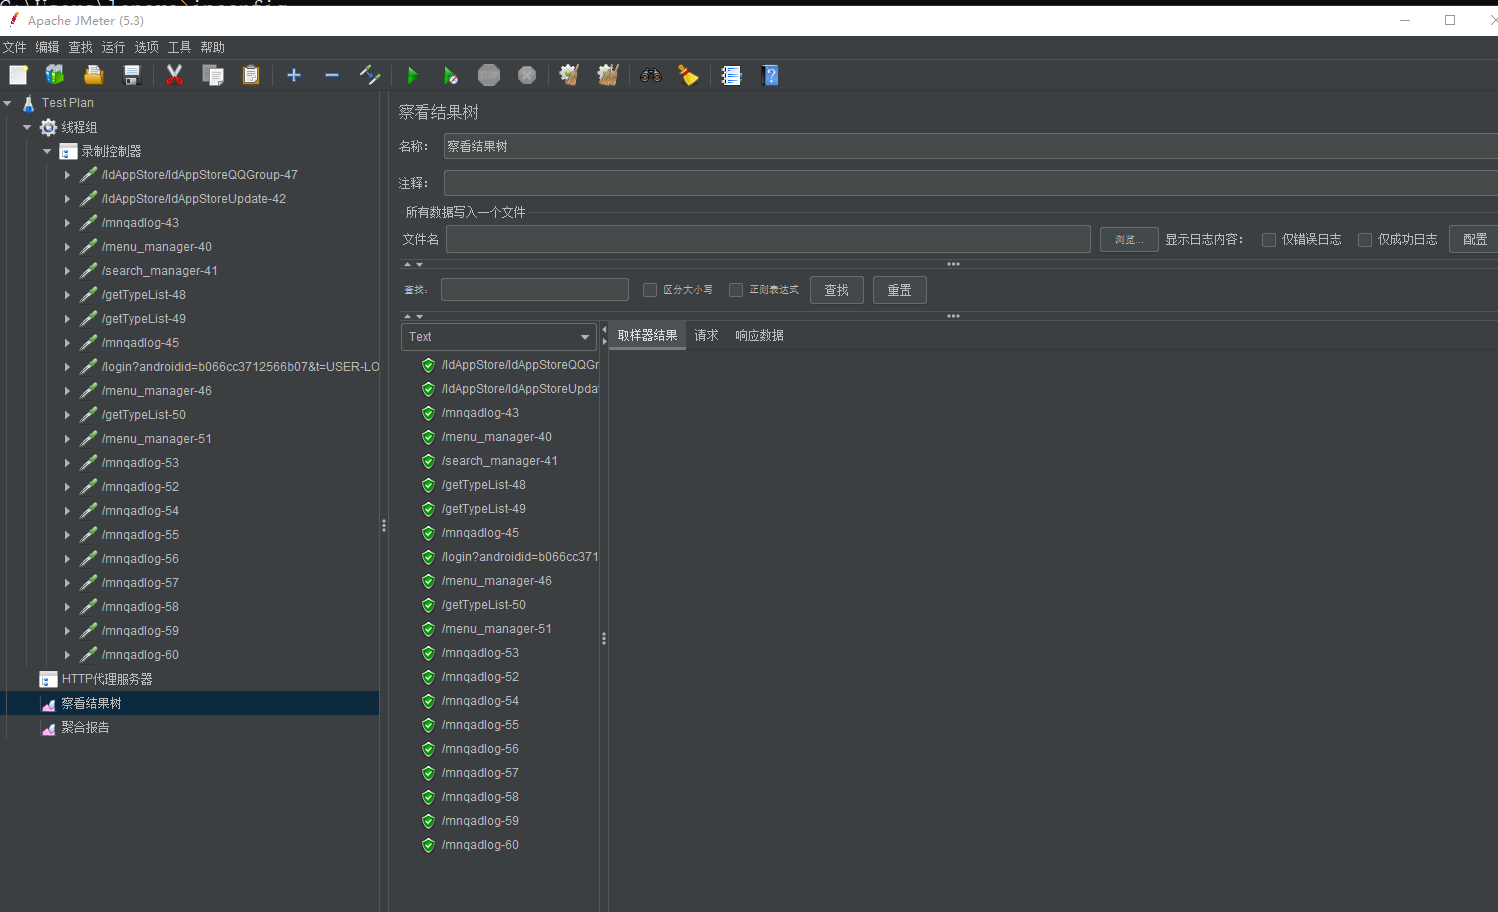Open the 选项 menu
Image resolution: width=1498 pixels, height=912 pixels.
click(146, 47)
